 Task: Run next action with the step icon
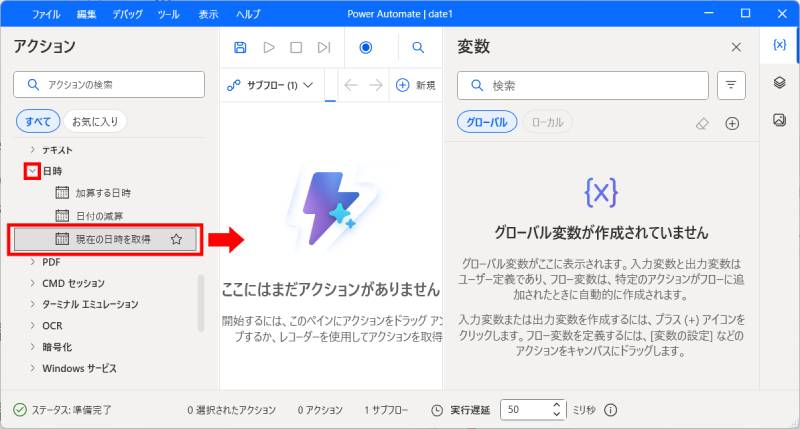324,47
